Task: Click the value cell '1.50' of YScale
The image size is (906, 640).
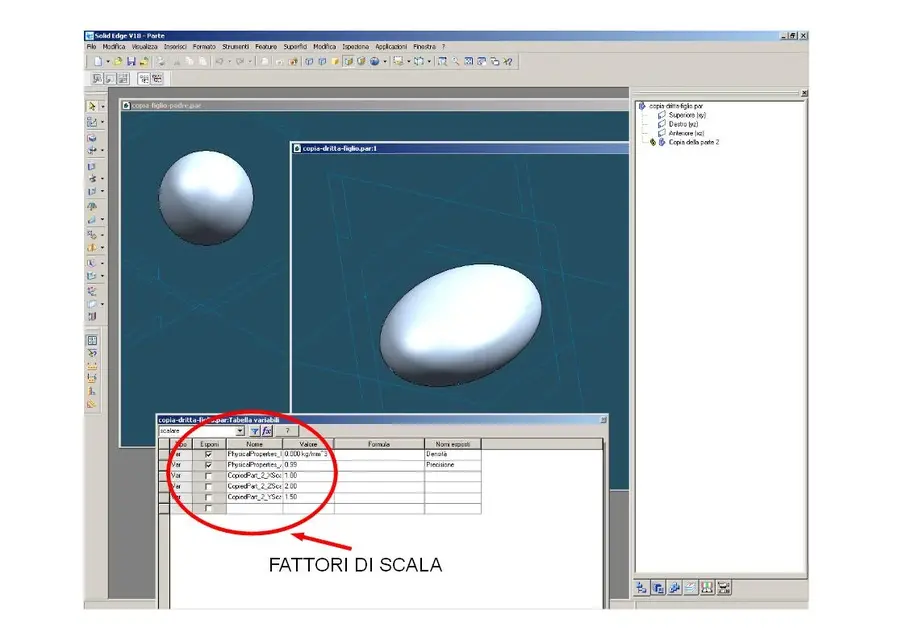Action: pyautogui.click(x=309, y=497)
